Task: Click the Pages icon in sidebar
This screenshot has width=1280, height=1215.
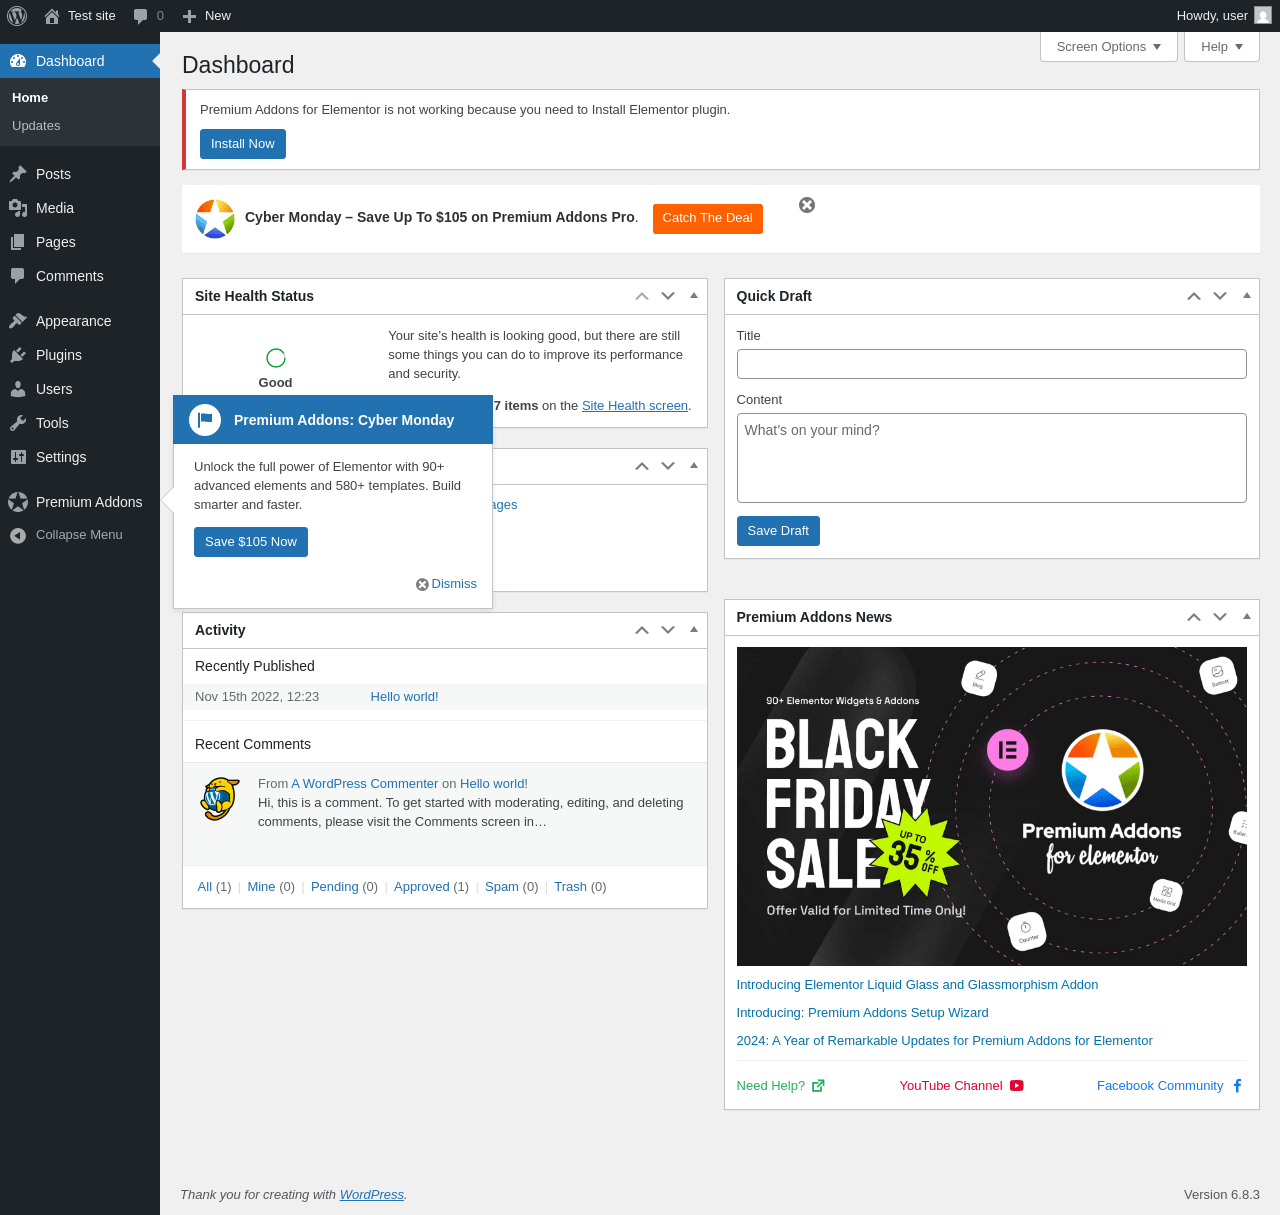Action: point(18,242)
